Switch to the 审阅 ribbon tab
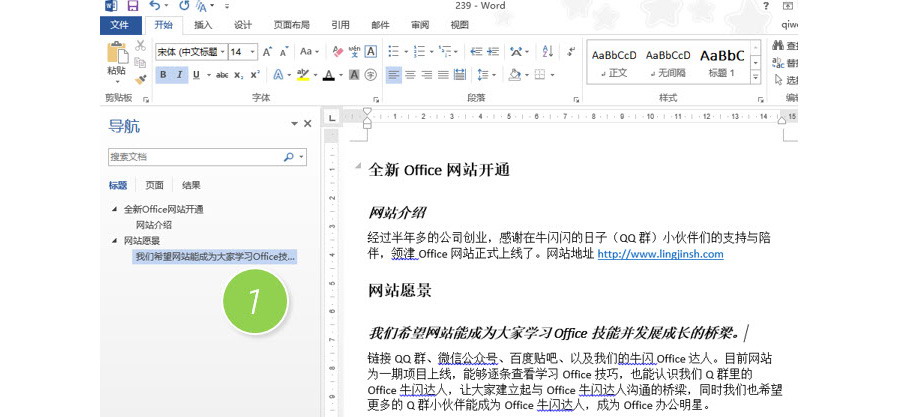This screenshot has width=900, height=417. [x=420, y=25]
